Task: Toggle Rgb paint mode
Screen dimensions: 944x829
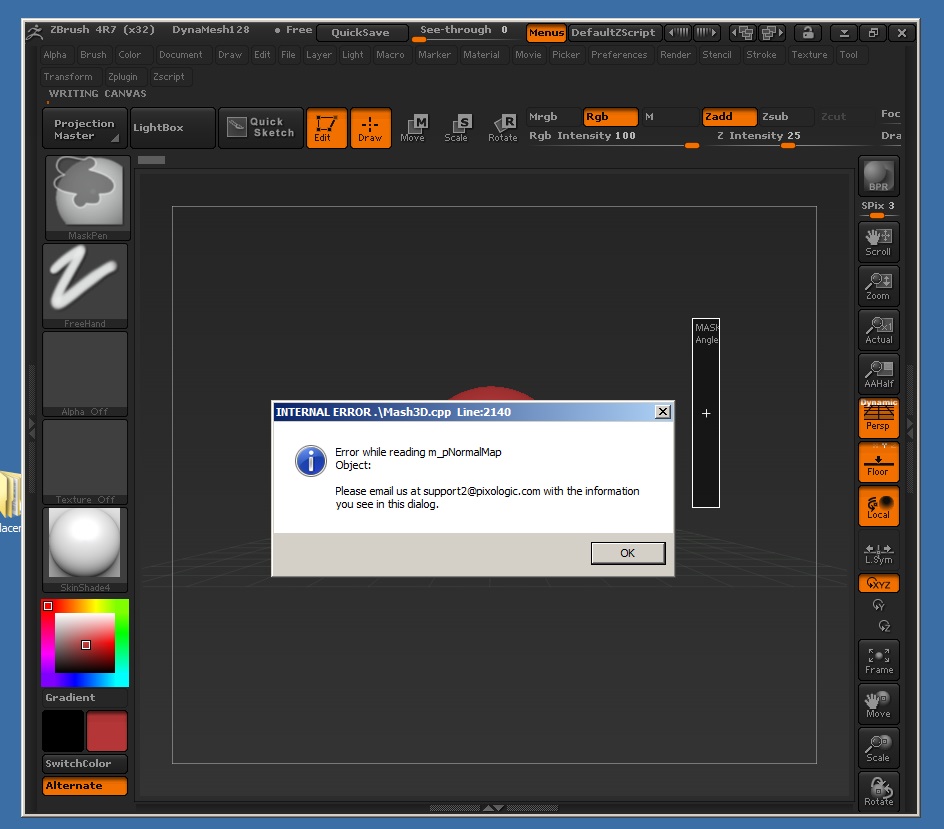Action: click(610, 117)
